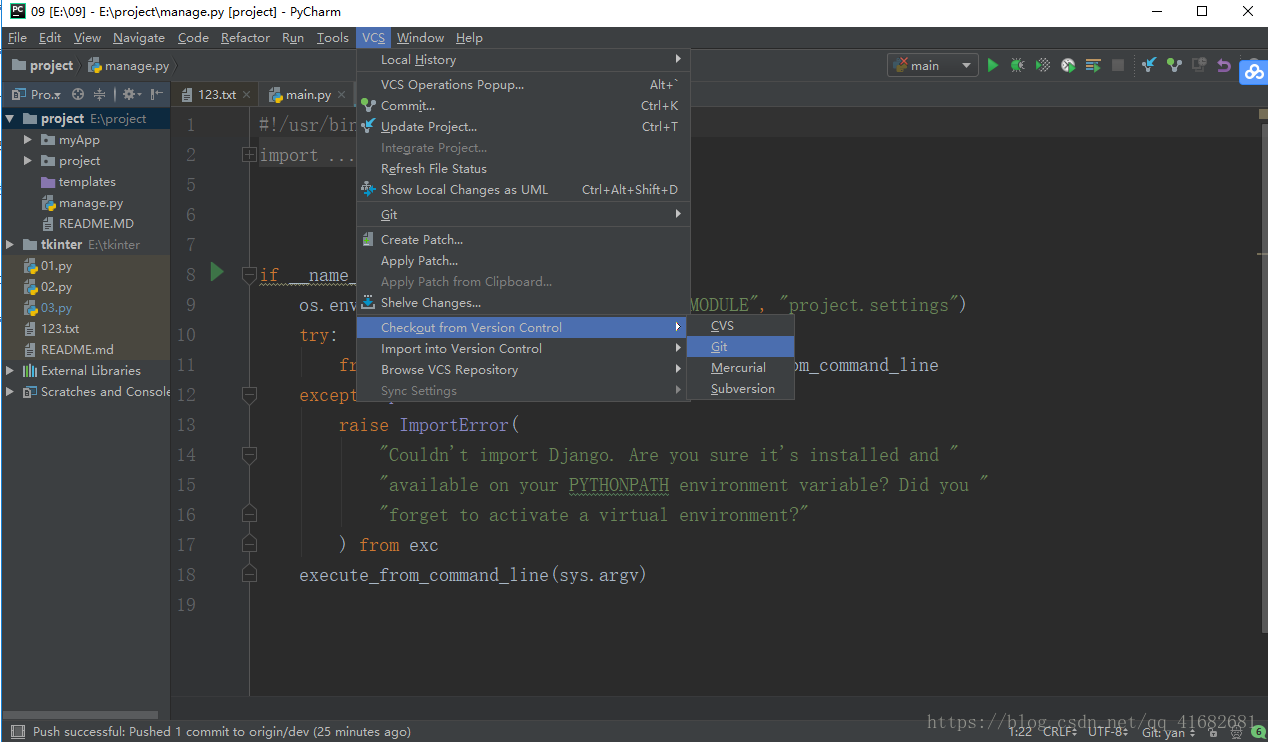
Task: Click the concurrency diagram run icon
Action: [x=1093, y=65]
